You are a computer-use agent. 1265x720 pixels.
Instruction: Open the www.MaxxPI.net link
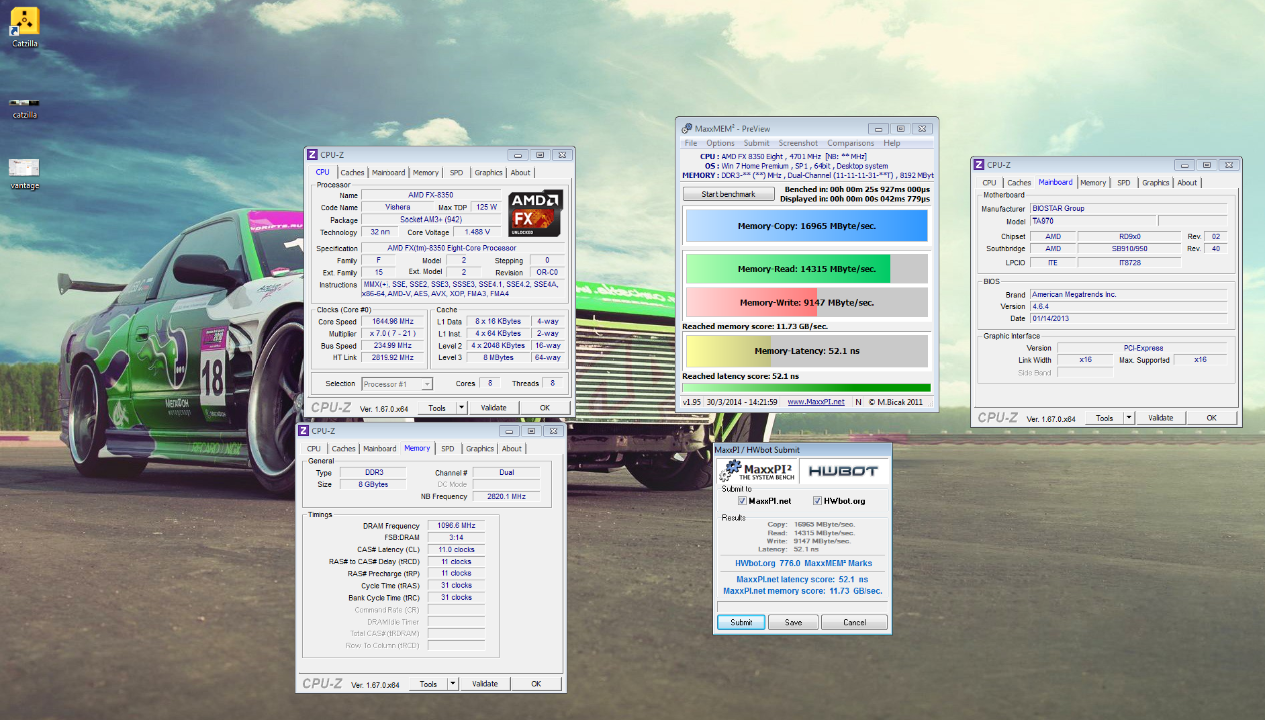[816, 402]
